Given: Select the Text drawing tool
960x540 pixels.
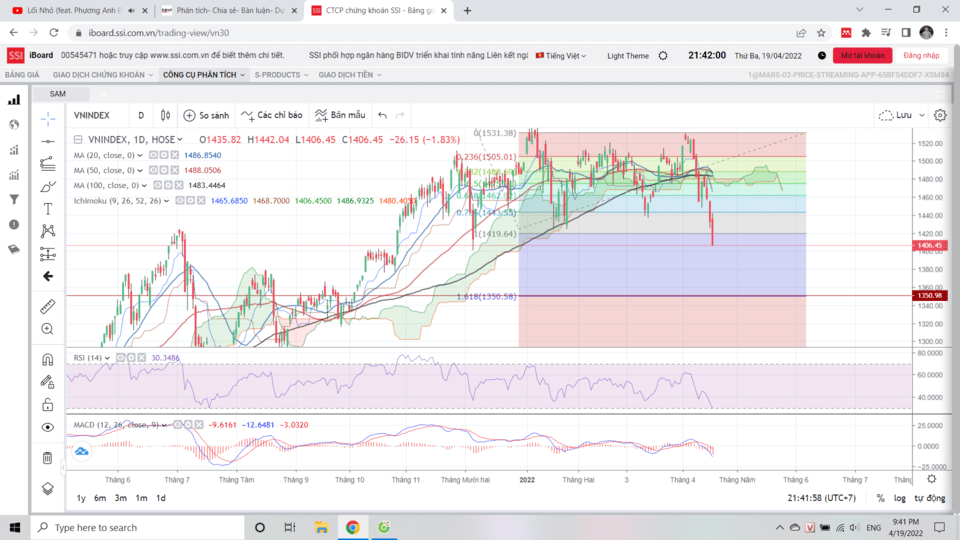Looking at the screenshot, I should click(x=47, y=209).
